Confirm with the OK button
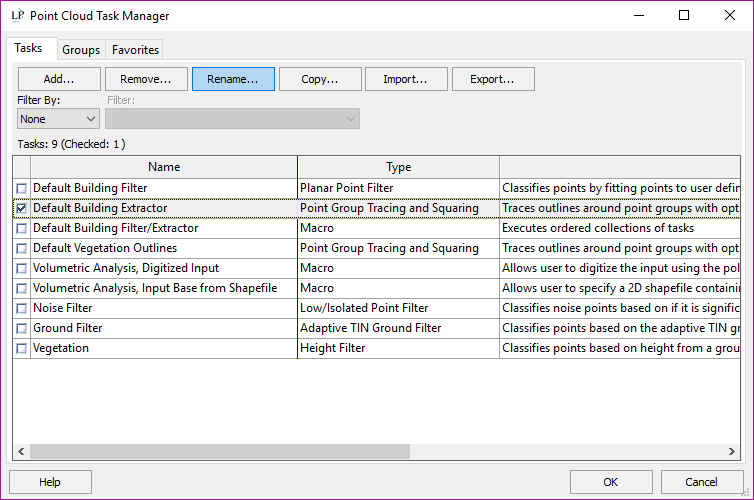 pos(611,482)
